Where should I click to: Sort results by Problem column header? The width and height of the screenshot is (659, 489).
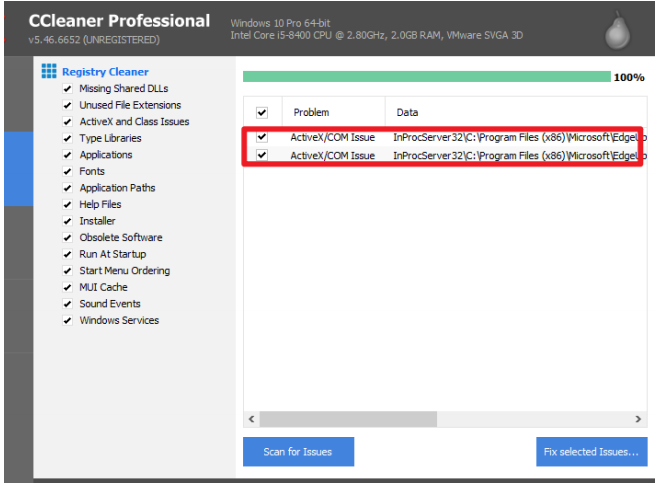(334, 112)
